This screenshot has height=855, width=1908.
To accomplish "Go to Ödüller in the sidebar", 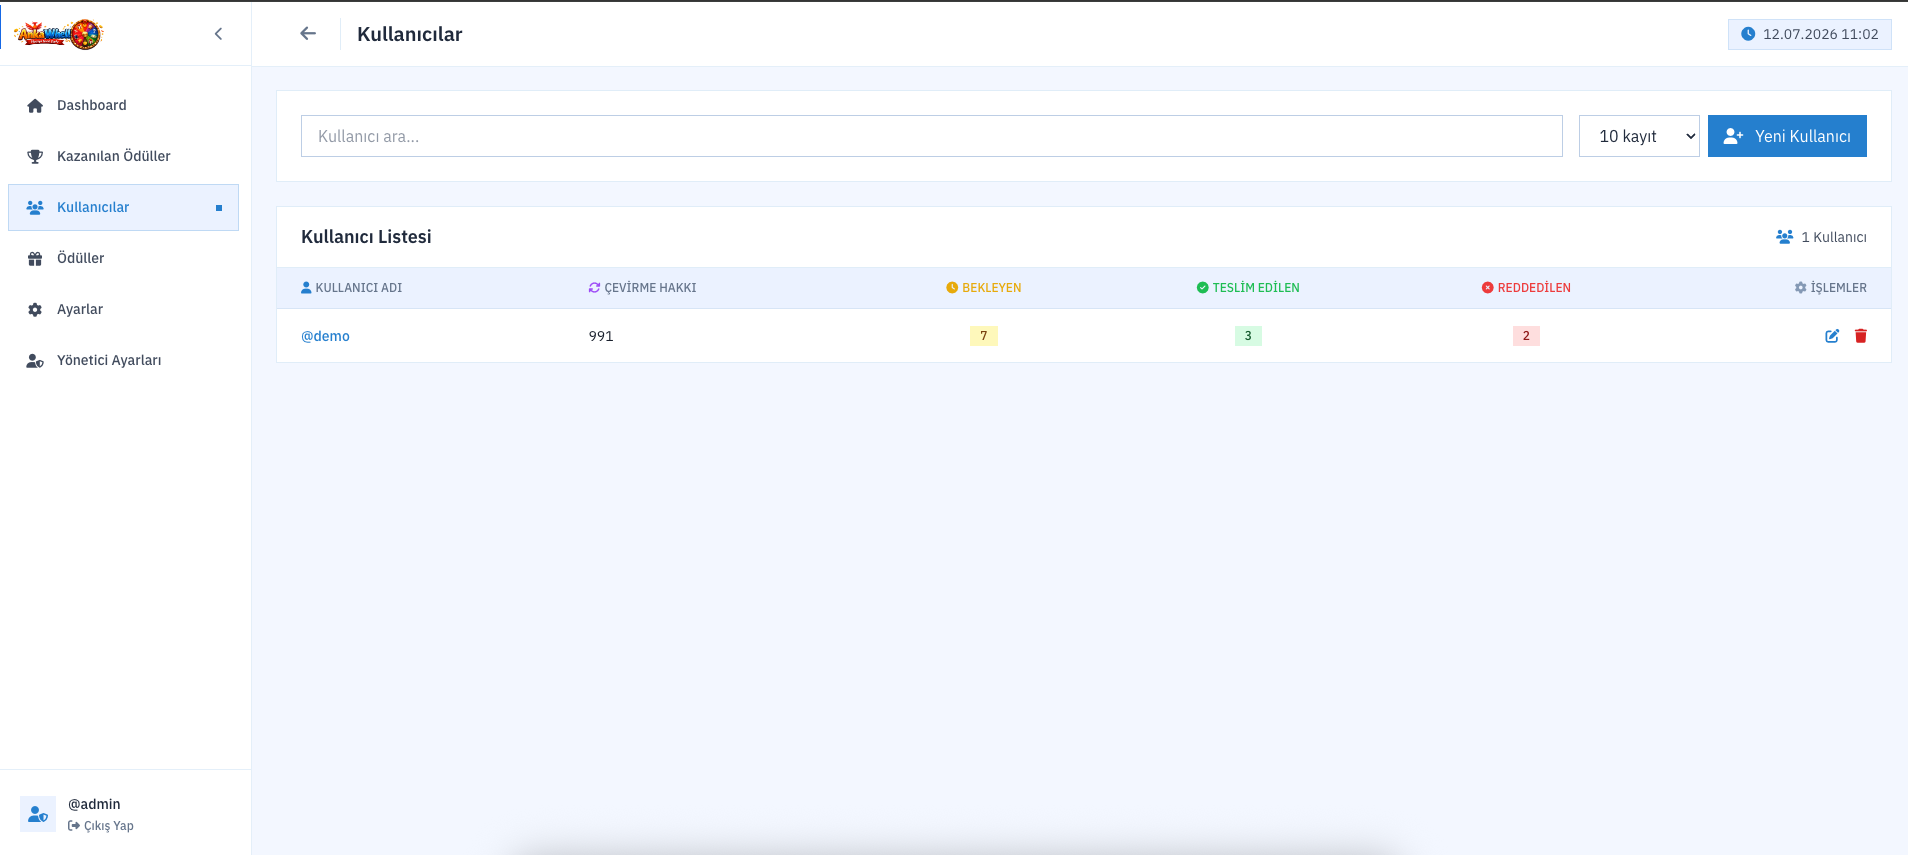I will pyautogui.click(x=123, y=258).
